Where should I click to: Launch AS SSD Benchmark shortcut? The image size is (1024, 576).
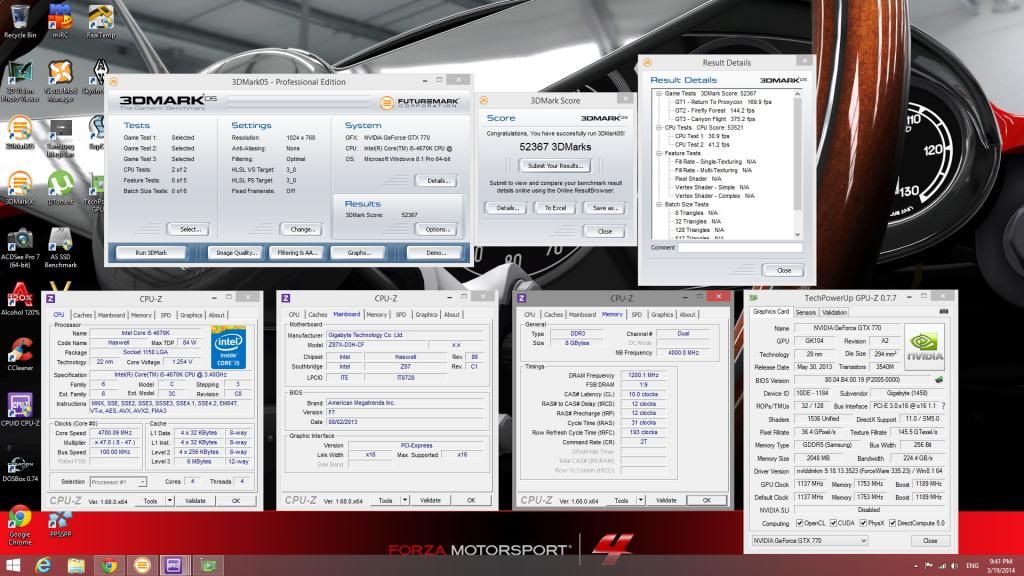point(60,248)
